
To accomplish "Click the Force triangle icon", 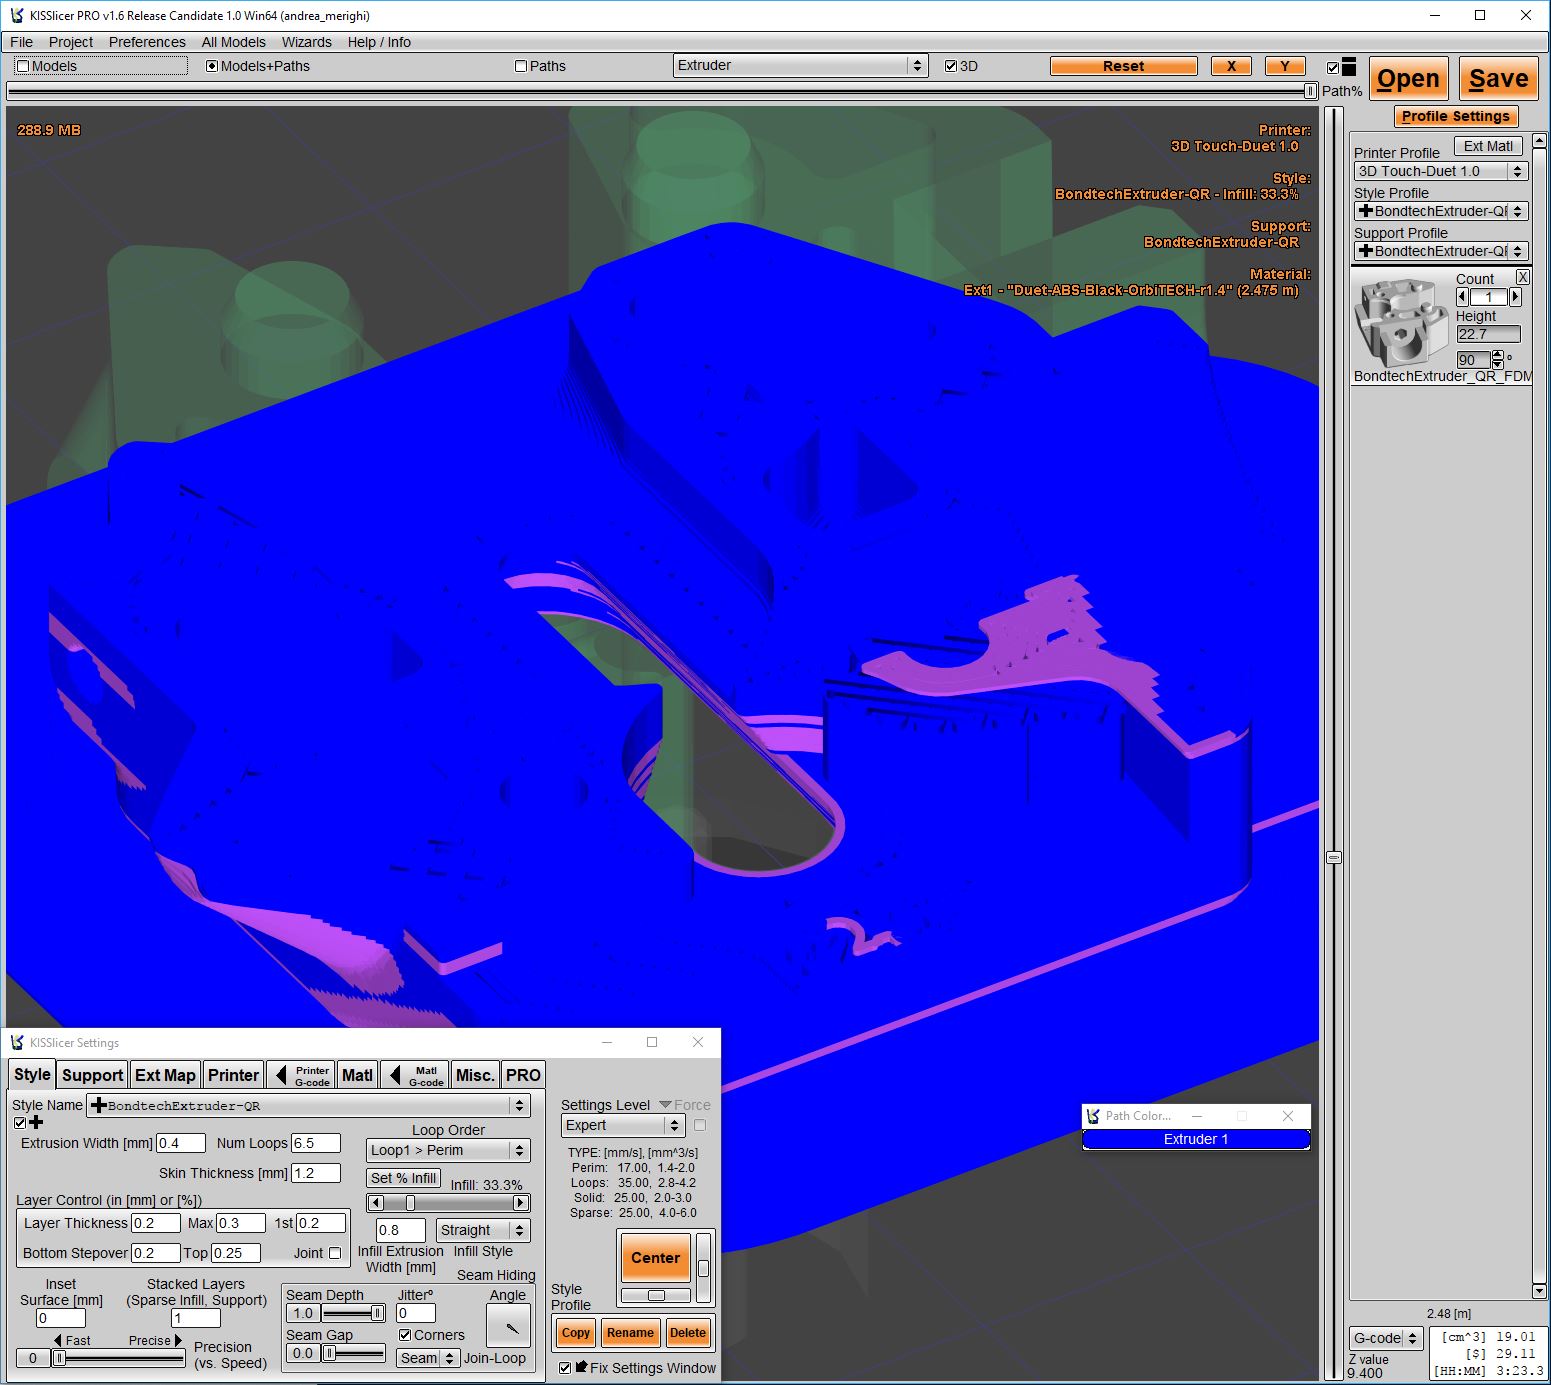I will [665, 1105].
